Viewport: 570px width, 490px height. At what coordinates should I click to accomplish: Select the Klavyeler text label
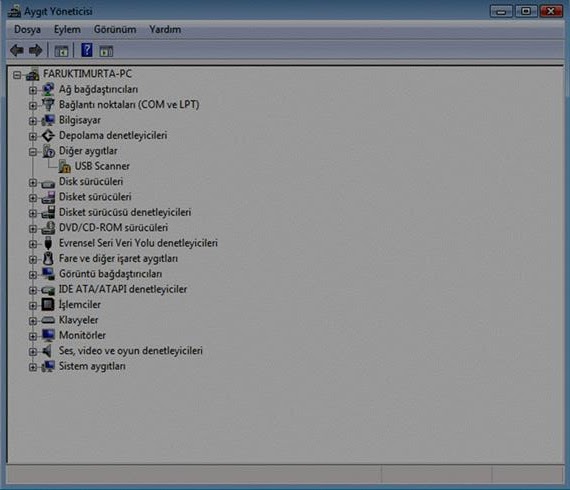pos(79,320)
